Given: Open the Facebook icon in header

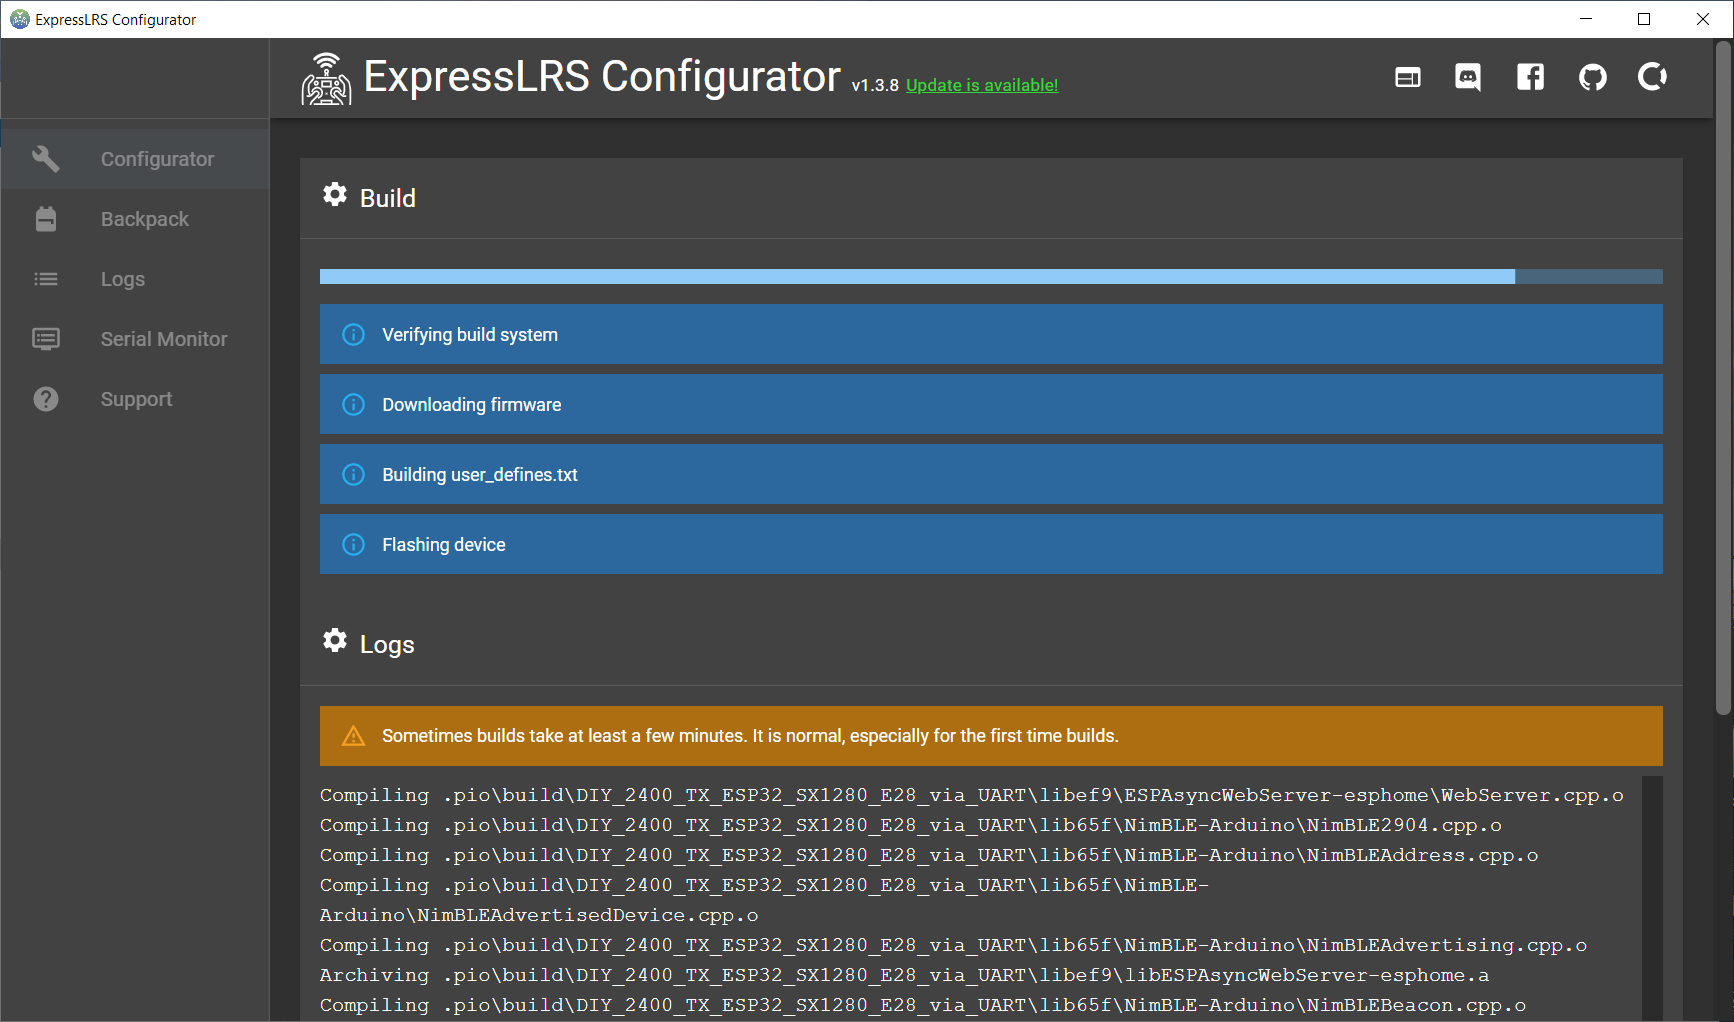Looking at the screenshot, I should coord(1530,77).
